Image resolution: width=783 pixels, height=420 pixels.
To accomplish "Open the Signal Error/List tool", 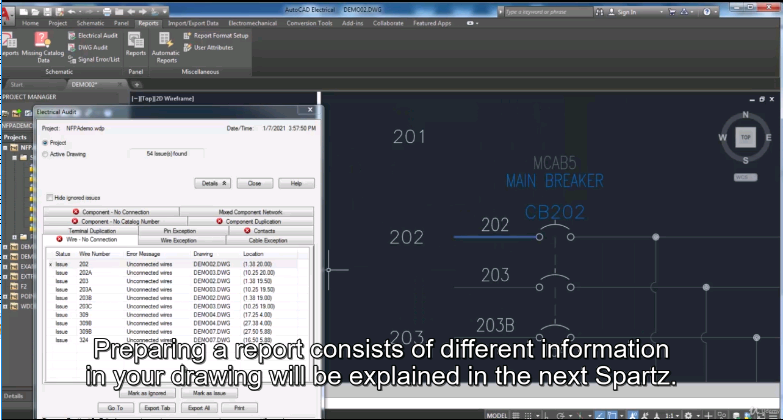I will 94,59.
